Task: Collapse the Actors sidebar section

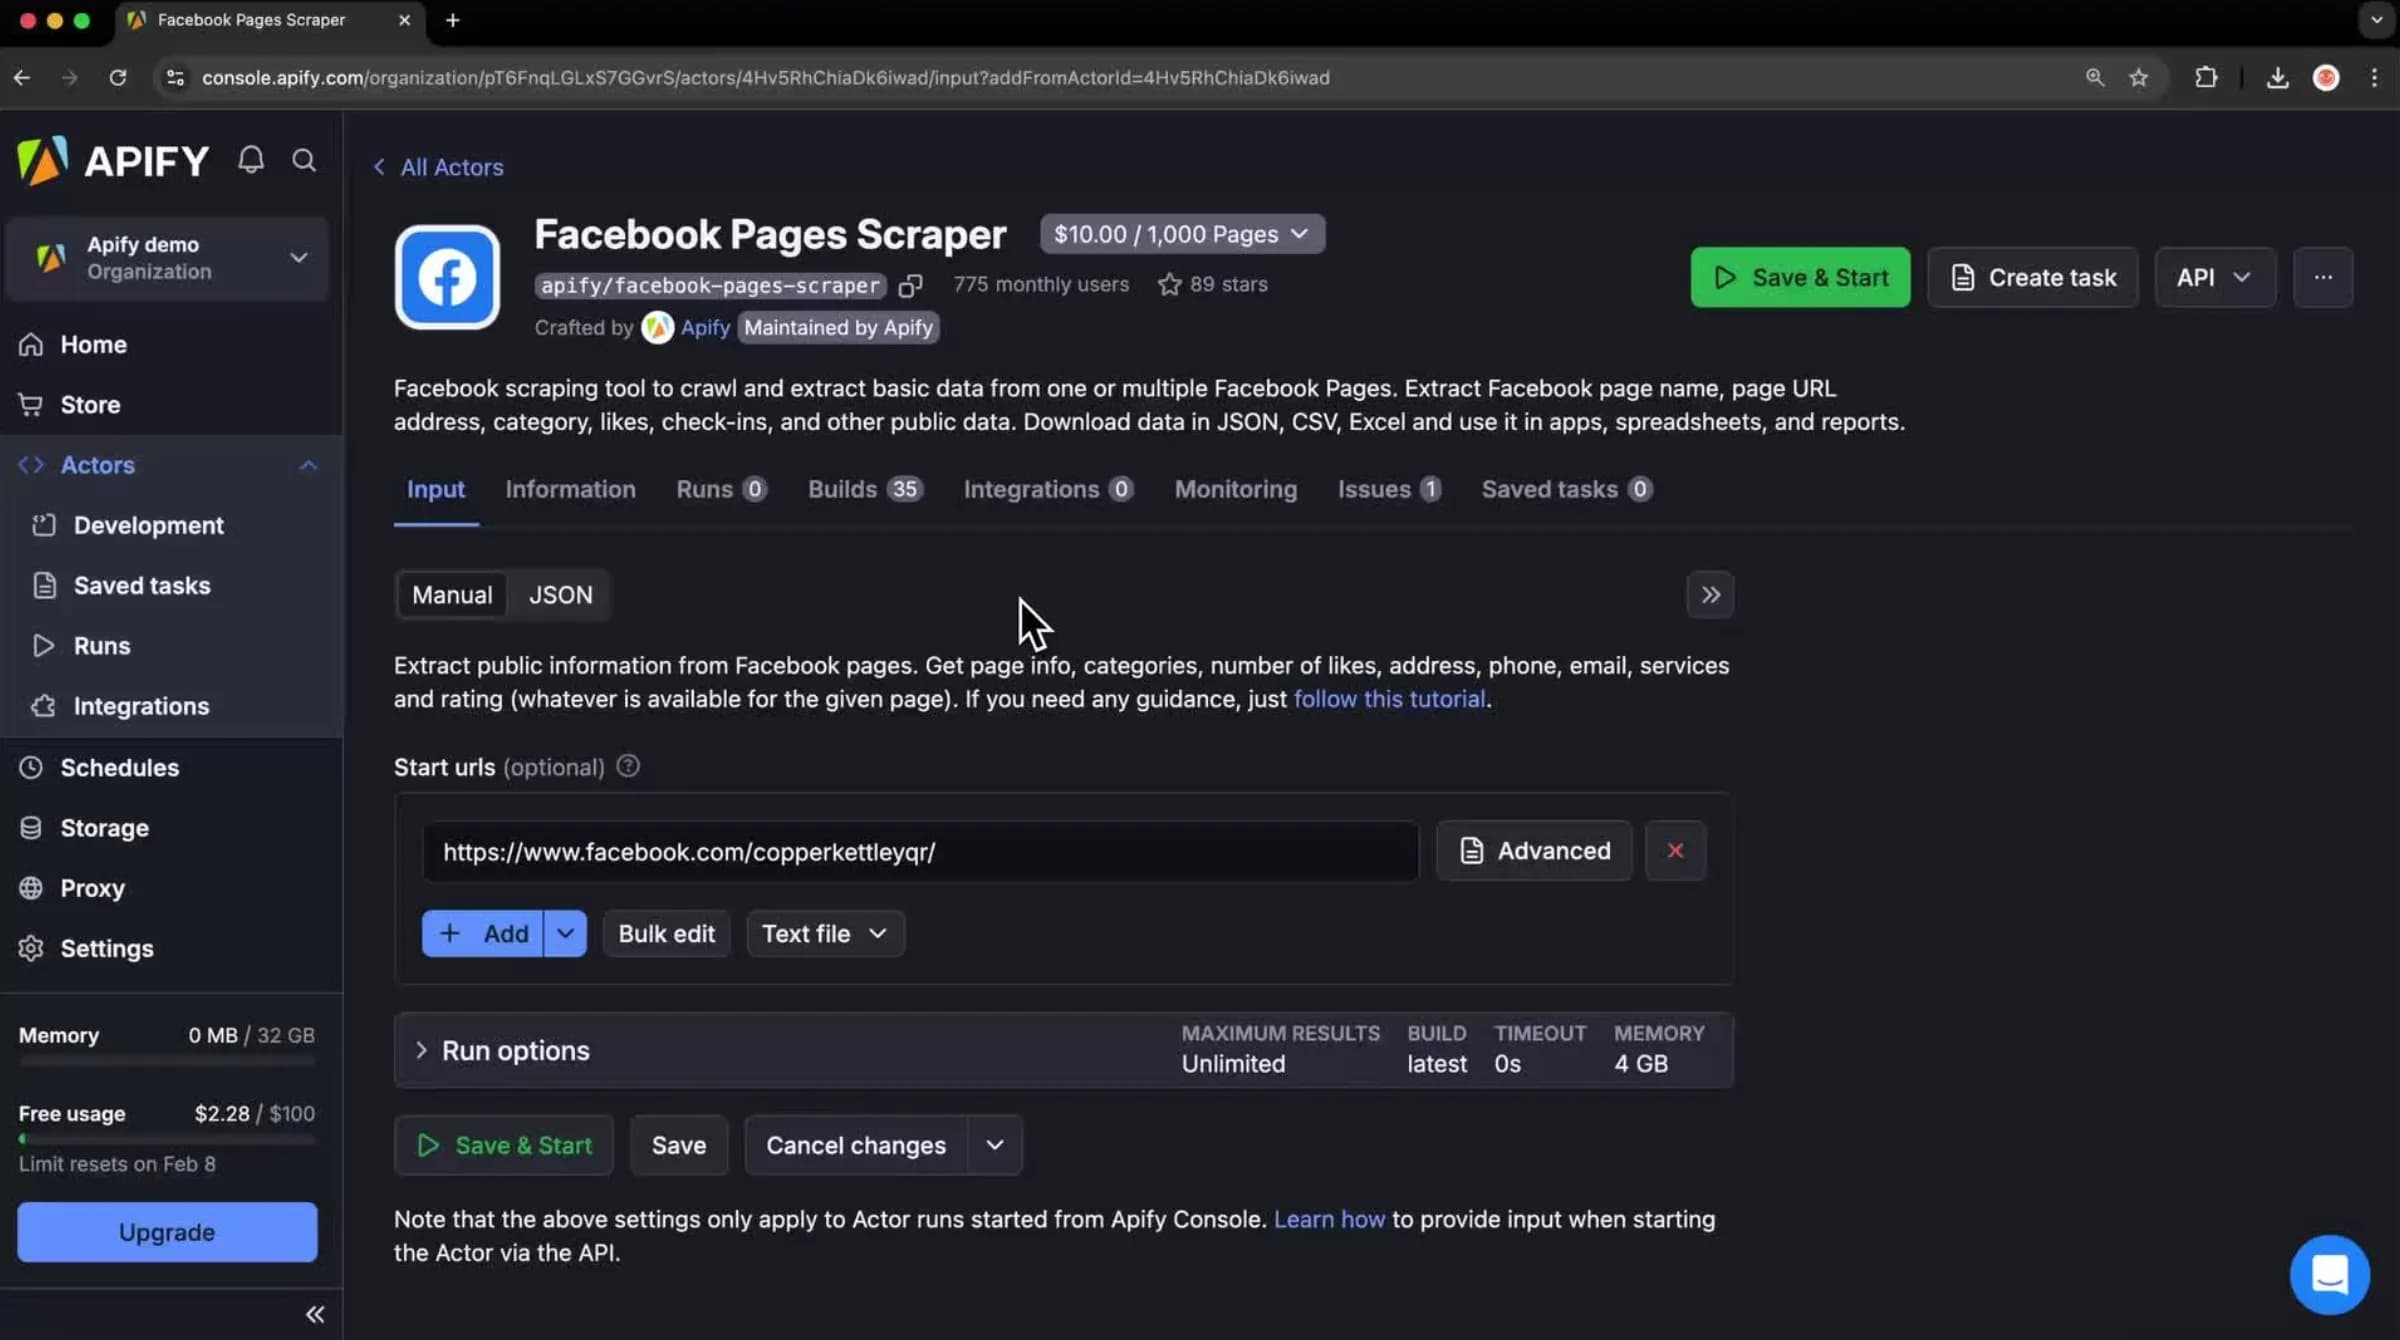Action: point(308,465)
